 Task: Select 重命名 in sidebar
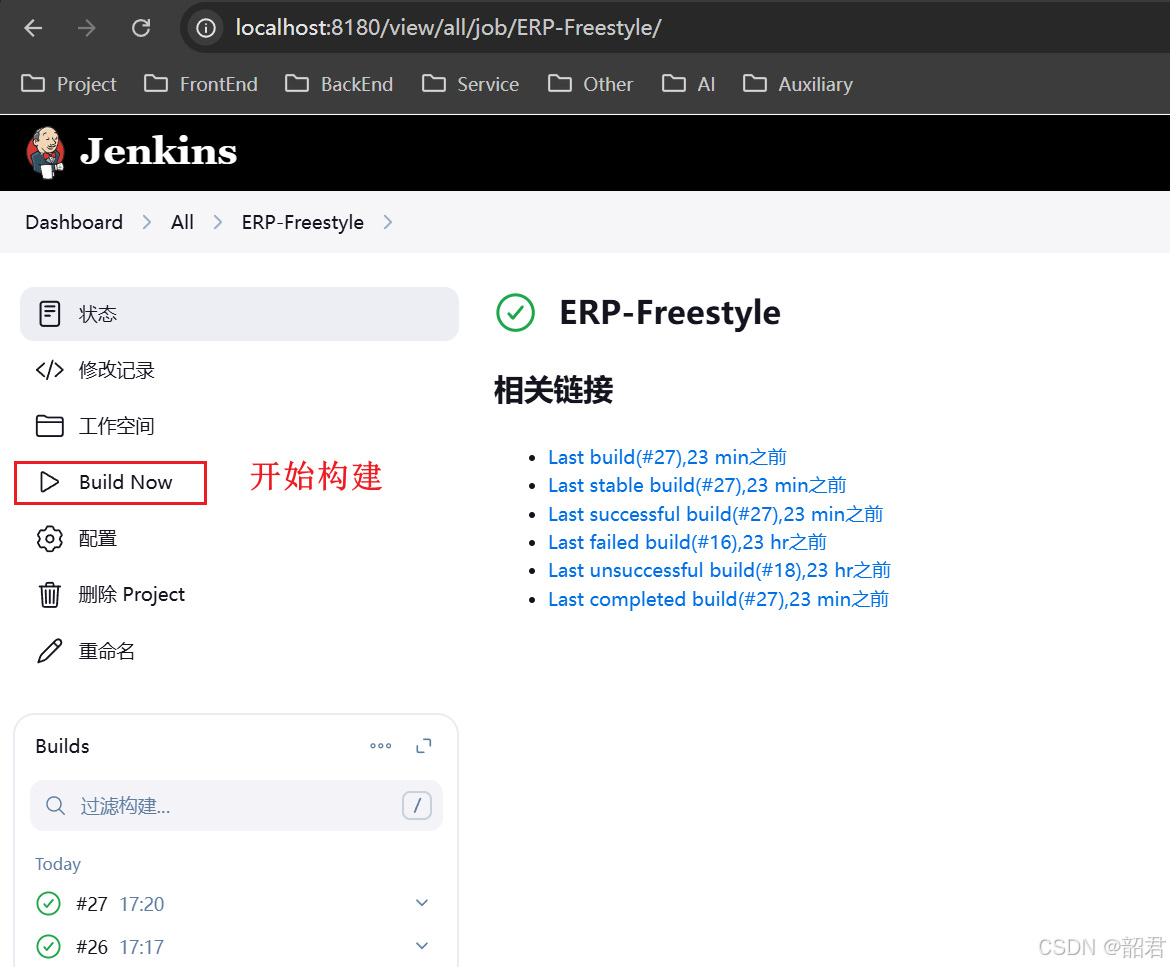point(240,651)
